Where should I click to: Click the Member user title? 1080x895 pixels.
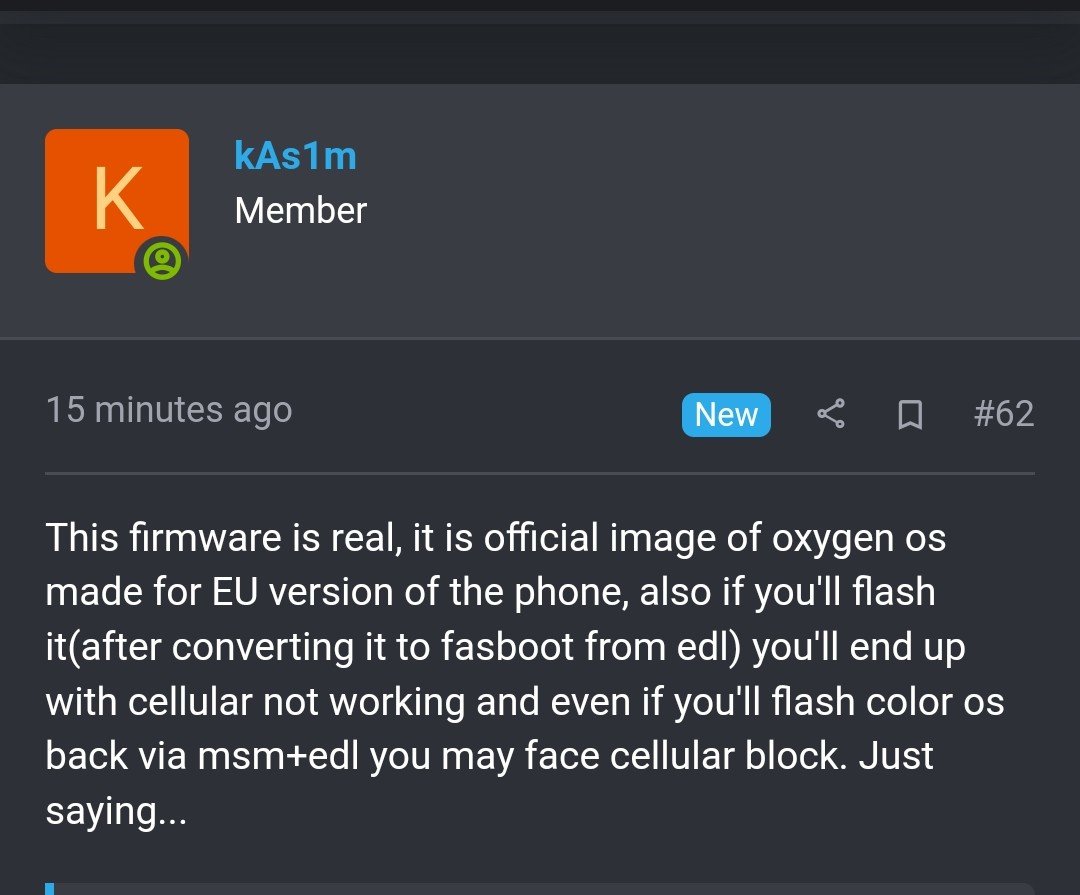(300, 211)
